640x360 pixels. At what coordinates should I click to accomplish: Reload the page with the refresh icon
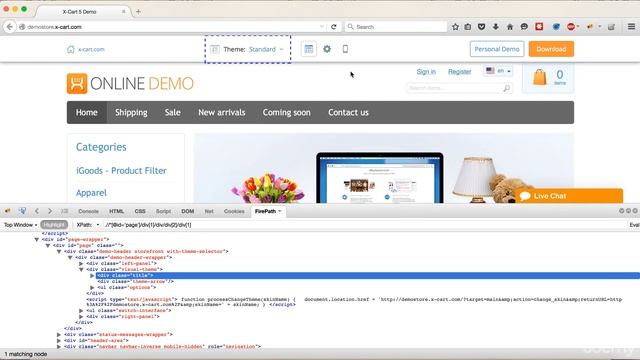click(333, 27)
